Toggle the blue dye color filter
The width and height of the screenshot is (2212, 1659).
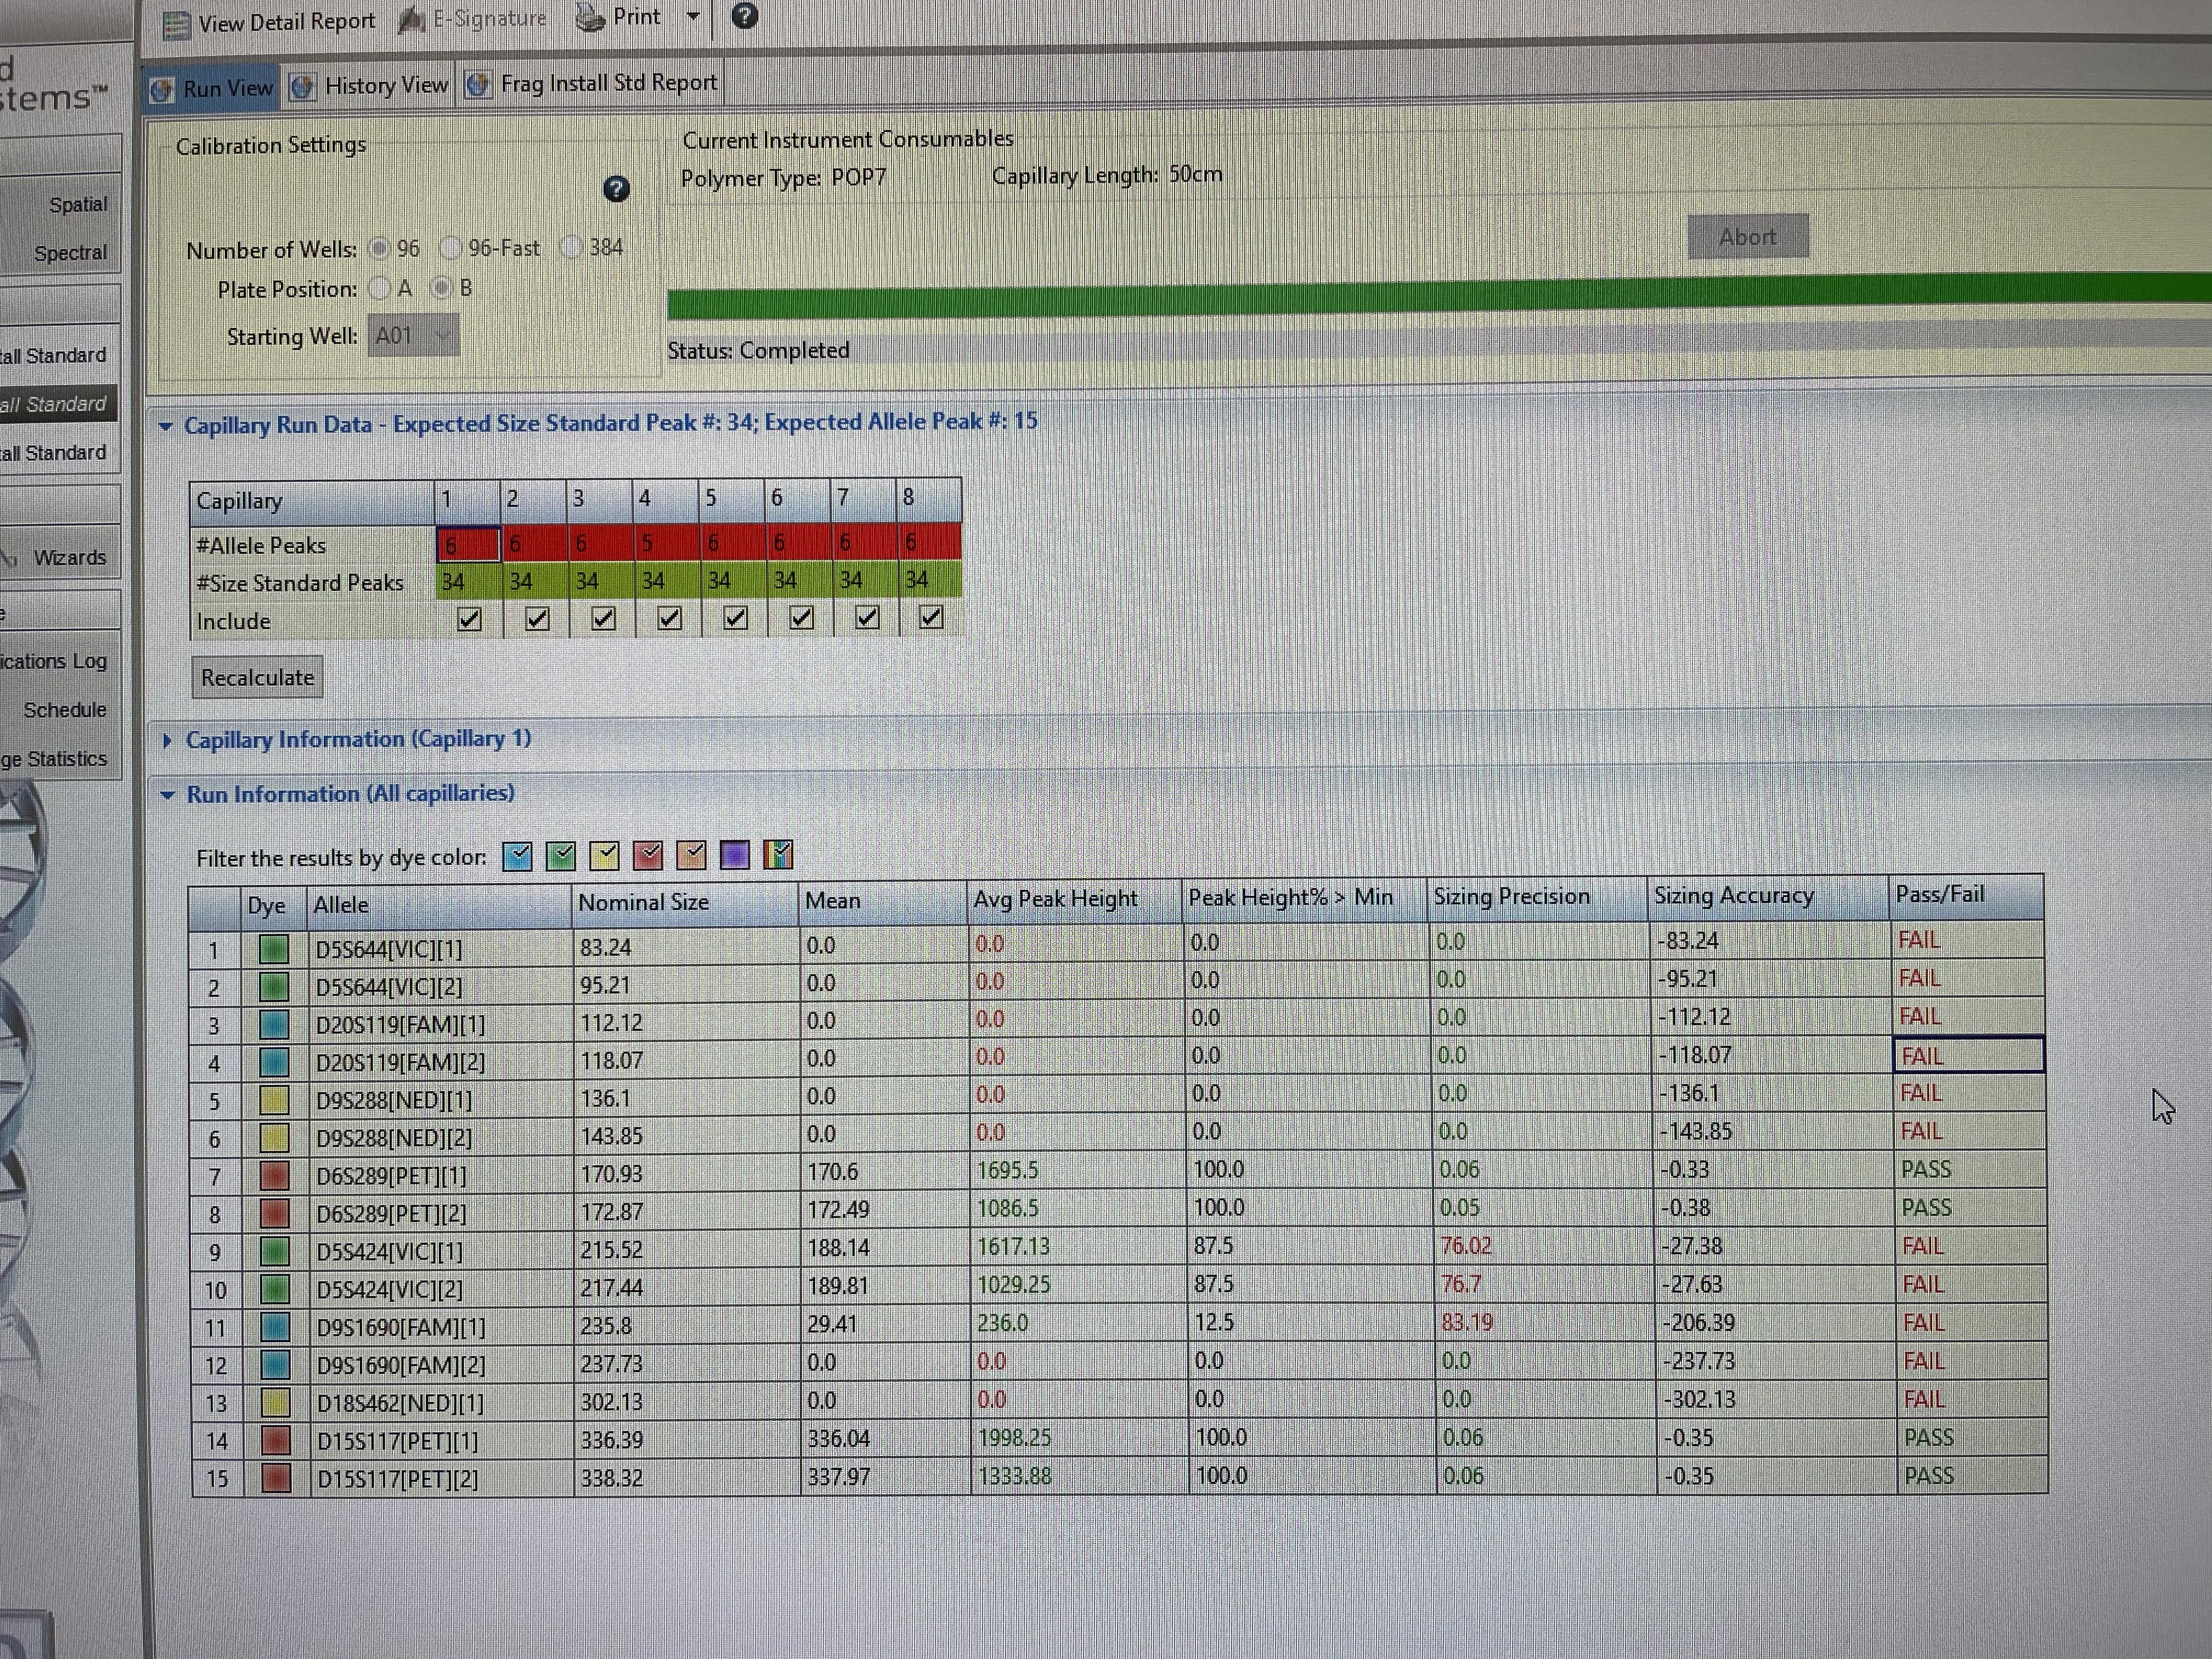point(517,857)
